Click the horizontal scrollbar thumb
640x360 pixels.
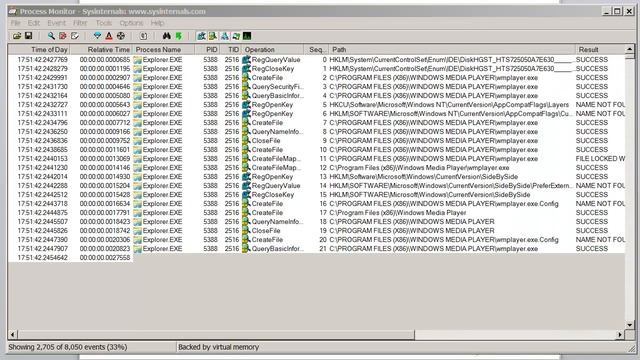click(216, 335)
